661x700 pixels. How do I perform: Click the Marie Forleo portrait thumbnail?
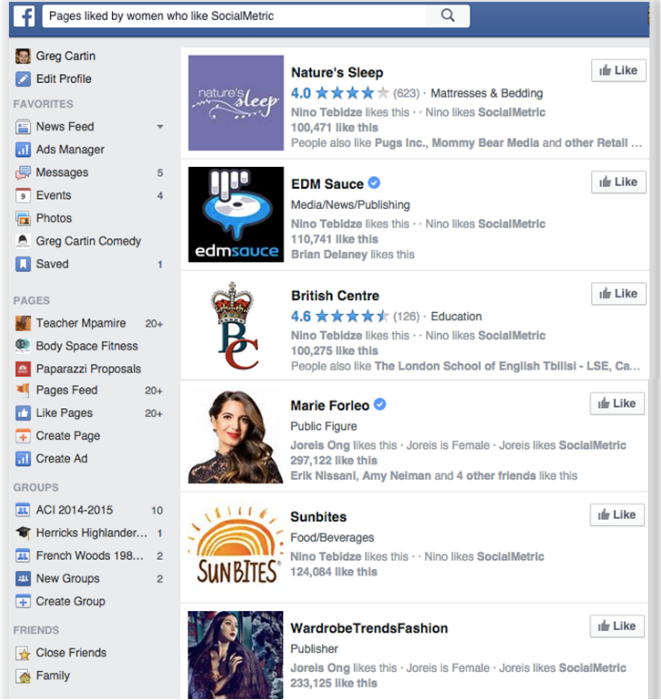click(235, 436)
